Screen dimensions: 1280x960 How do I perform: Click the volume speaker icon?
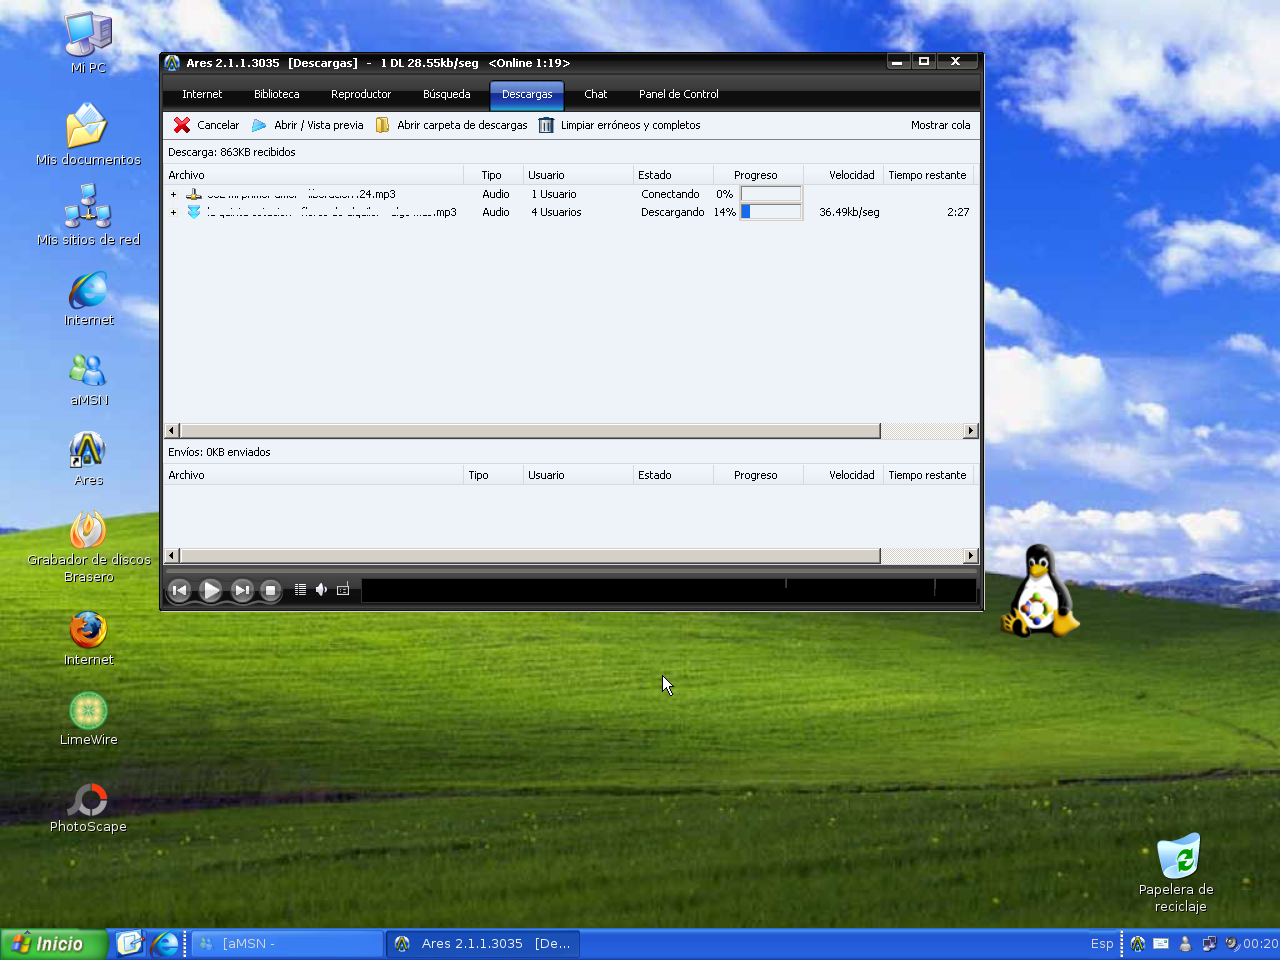point(321,590)
